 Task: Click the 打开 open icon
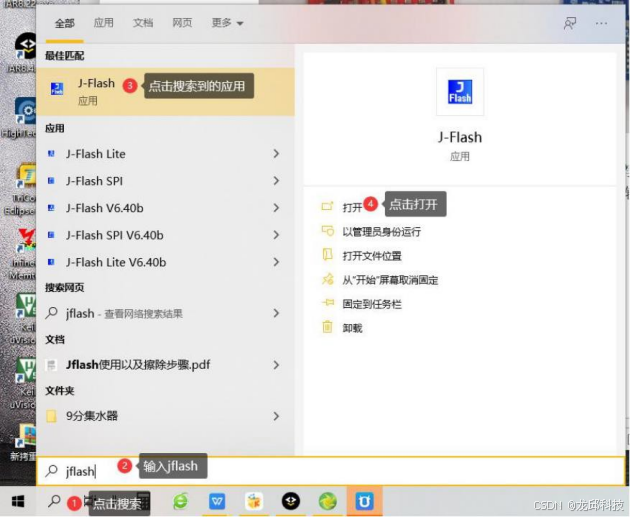pyautogui.click(x=327, y=206)
